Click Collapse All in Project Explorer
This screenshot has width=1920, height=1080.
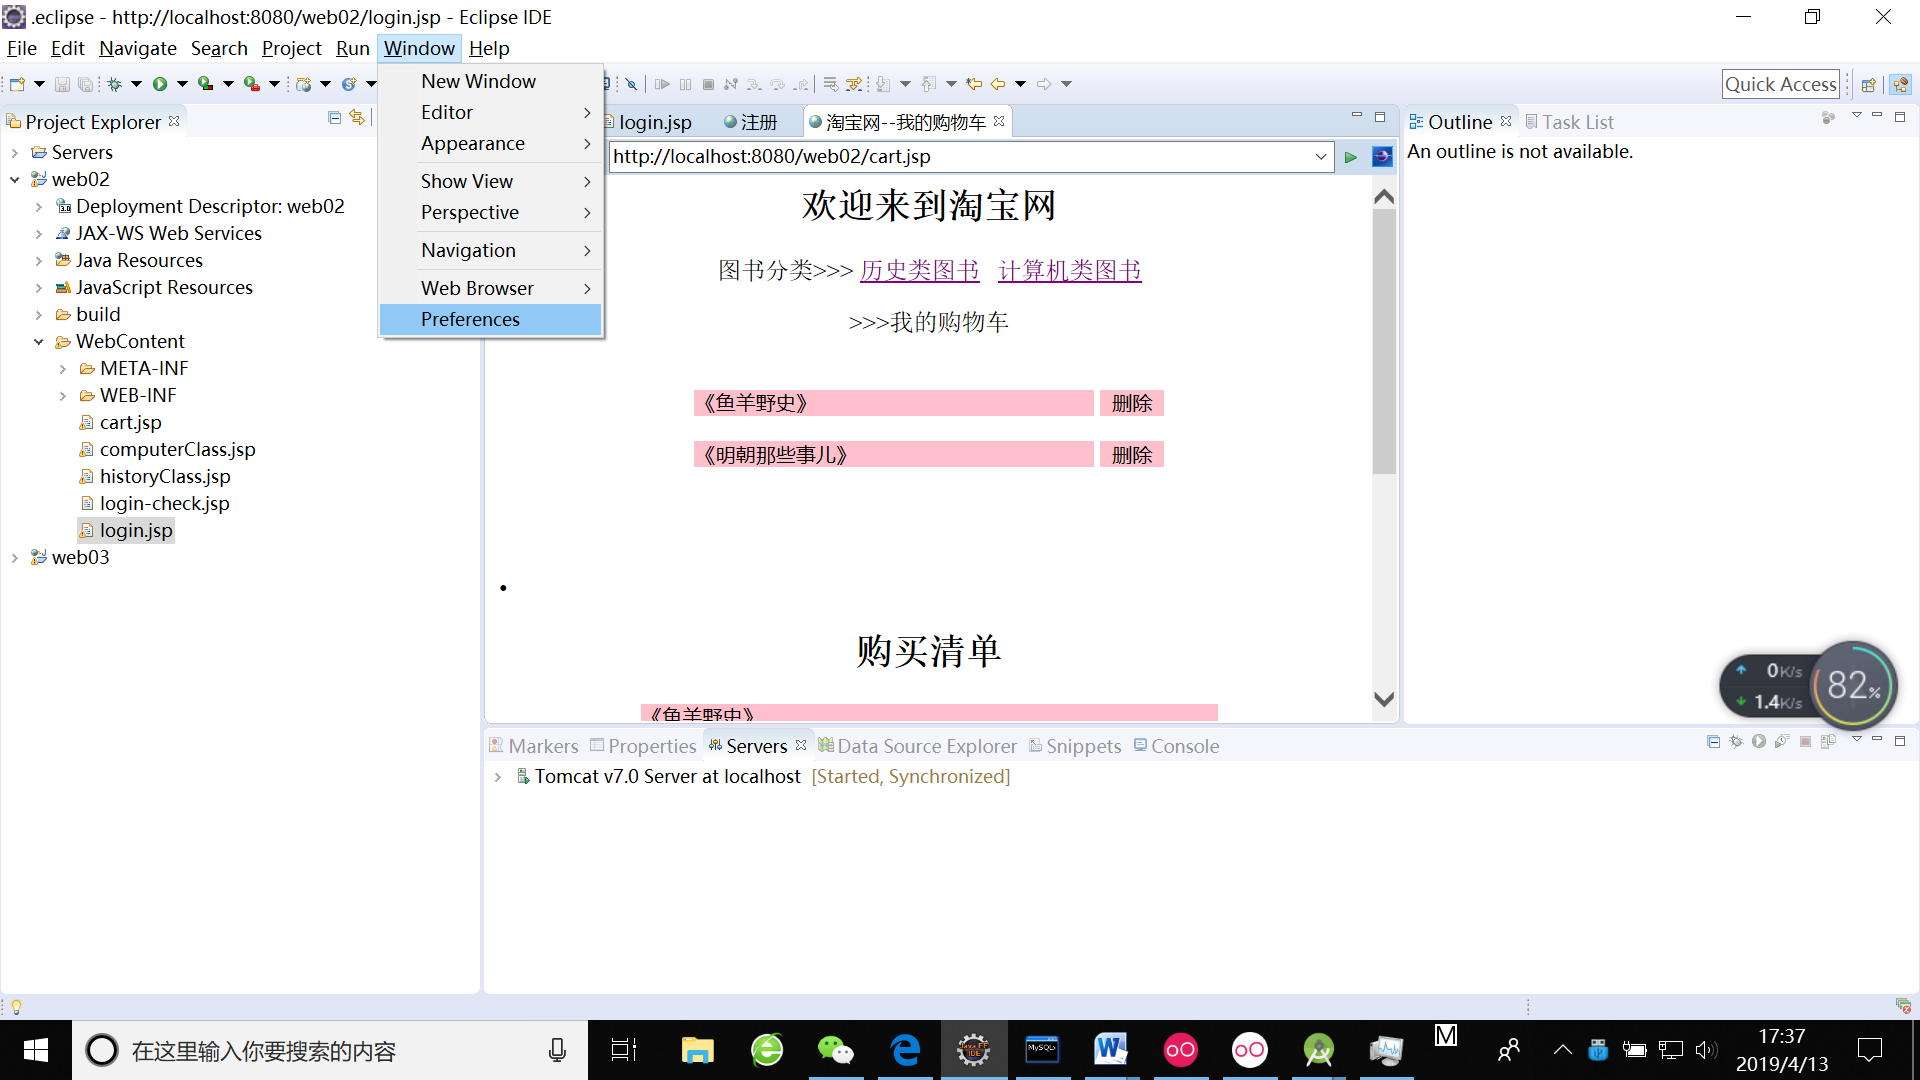tap(334, 118)
